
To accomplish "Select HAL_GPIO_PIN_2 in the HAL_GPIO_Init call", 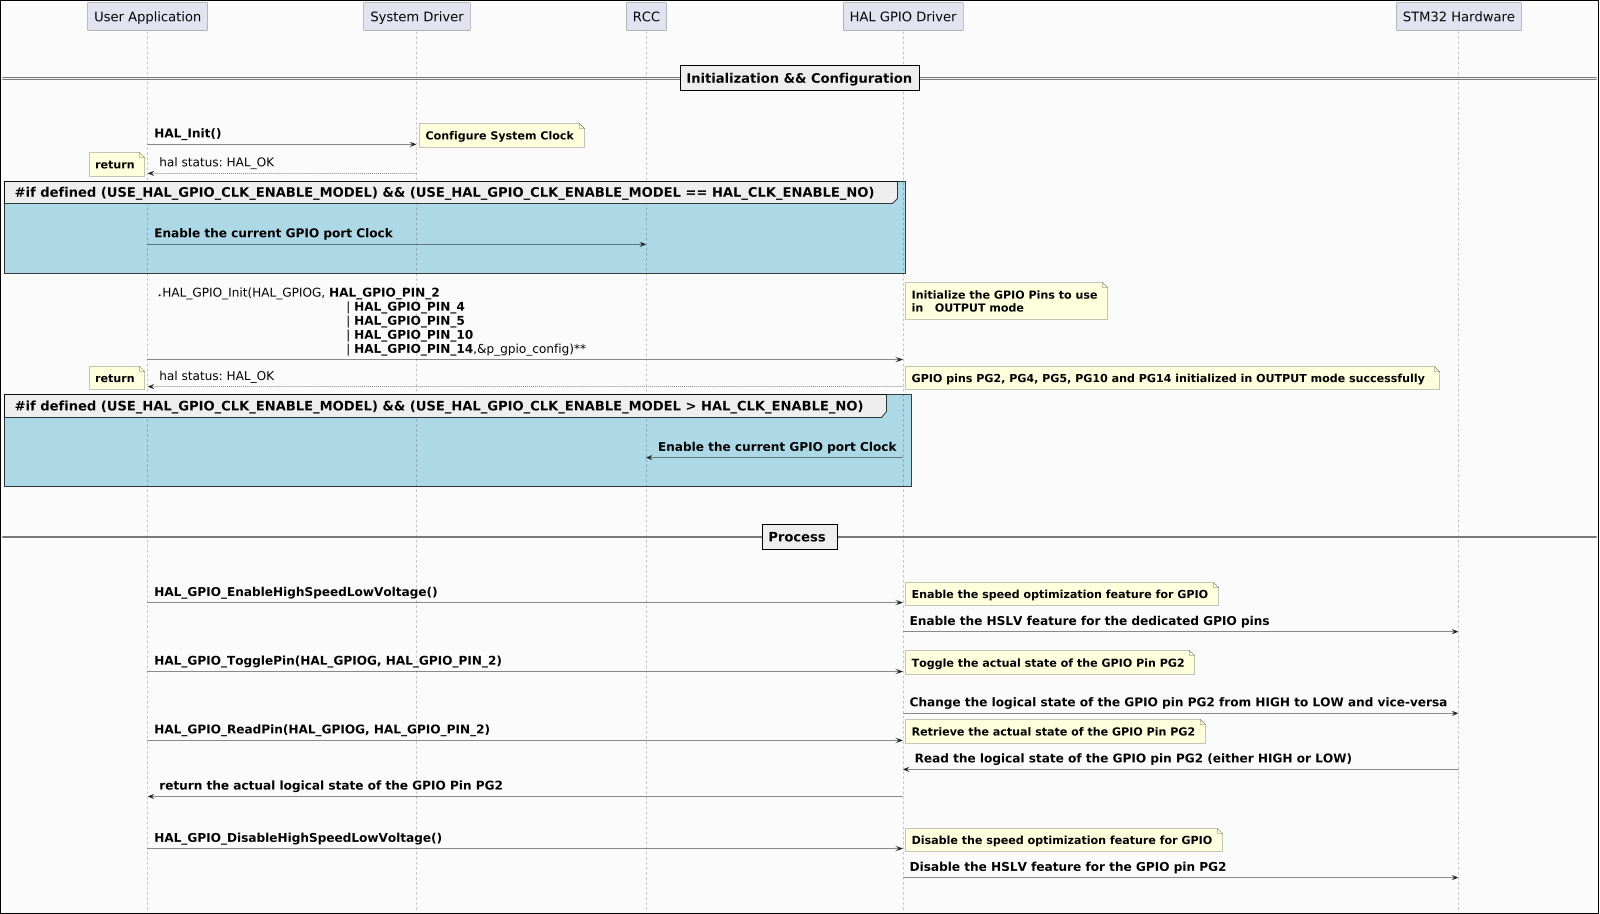I will (384, 293).
